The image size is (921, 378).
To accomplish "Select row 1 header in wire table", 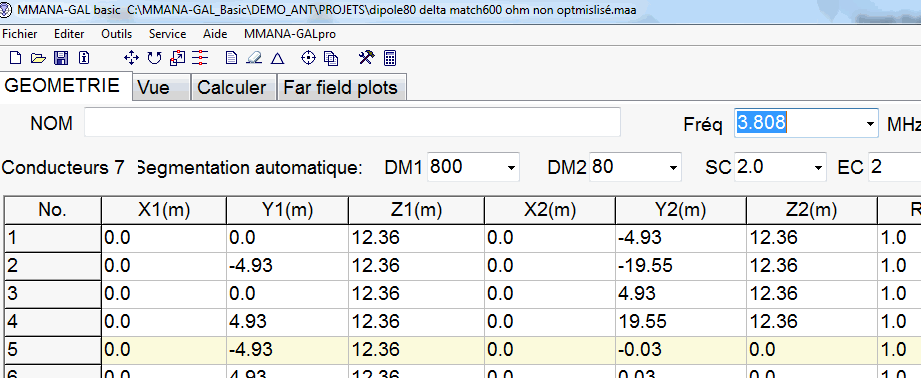I will (53, 238).
